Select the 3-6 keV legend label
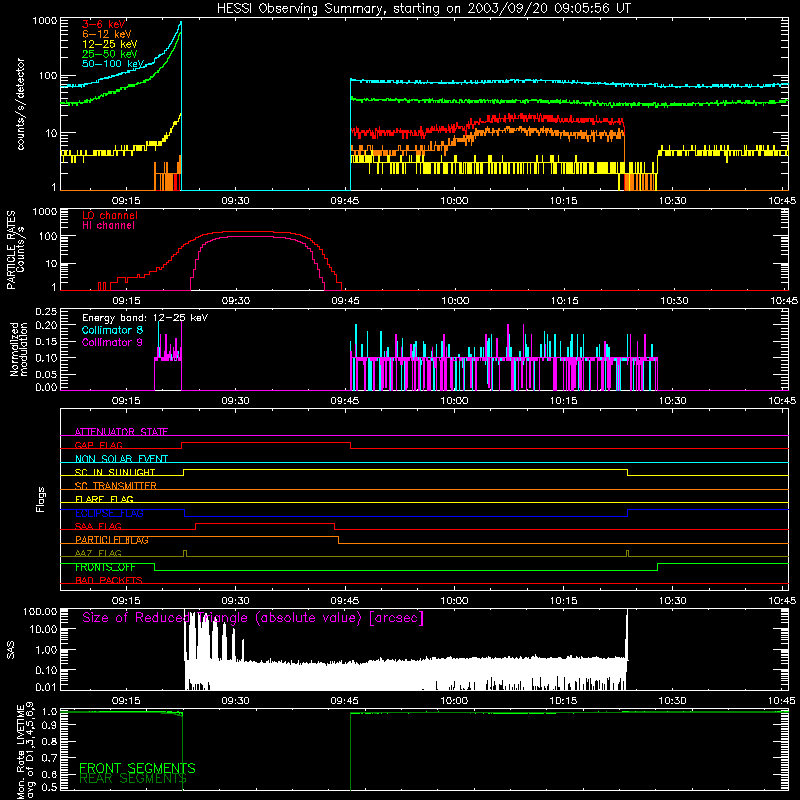800x800 pixels. [x=104, y=24]
